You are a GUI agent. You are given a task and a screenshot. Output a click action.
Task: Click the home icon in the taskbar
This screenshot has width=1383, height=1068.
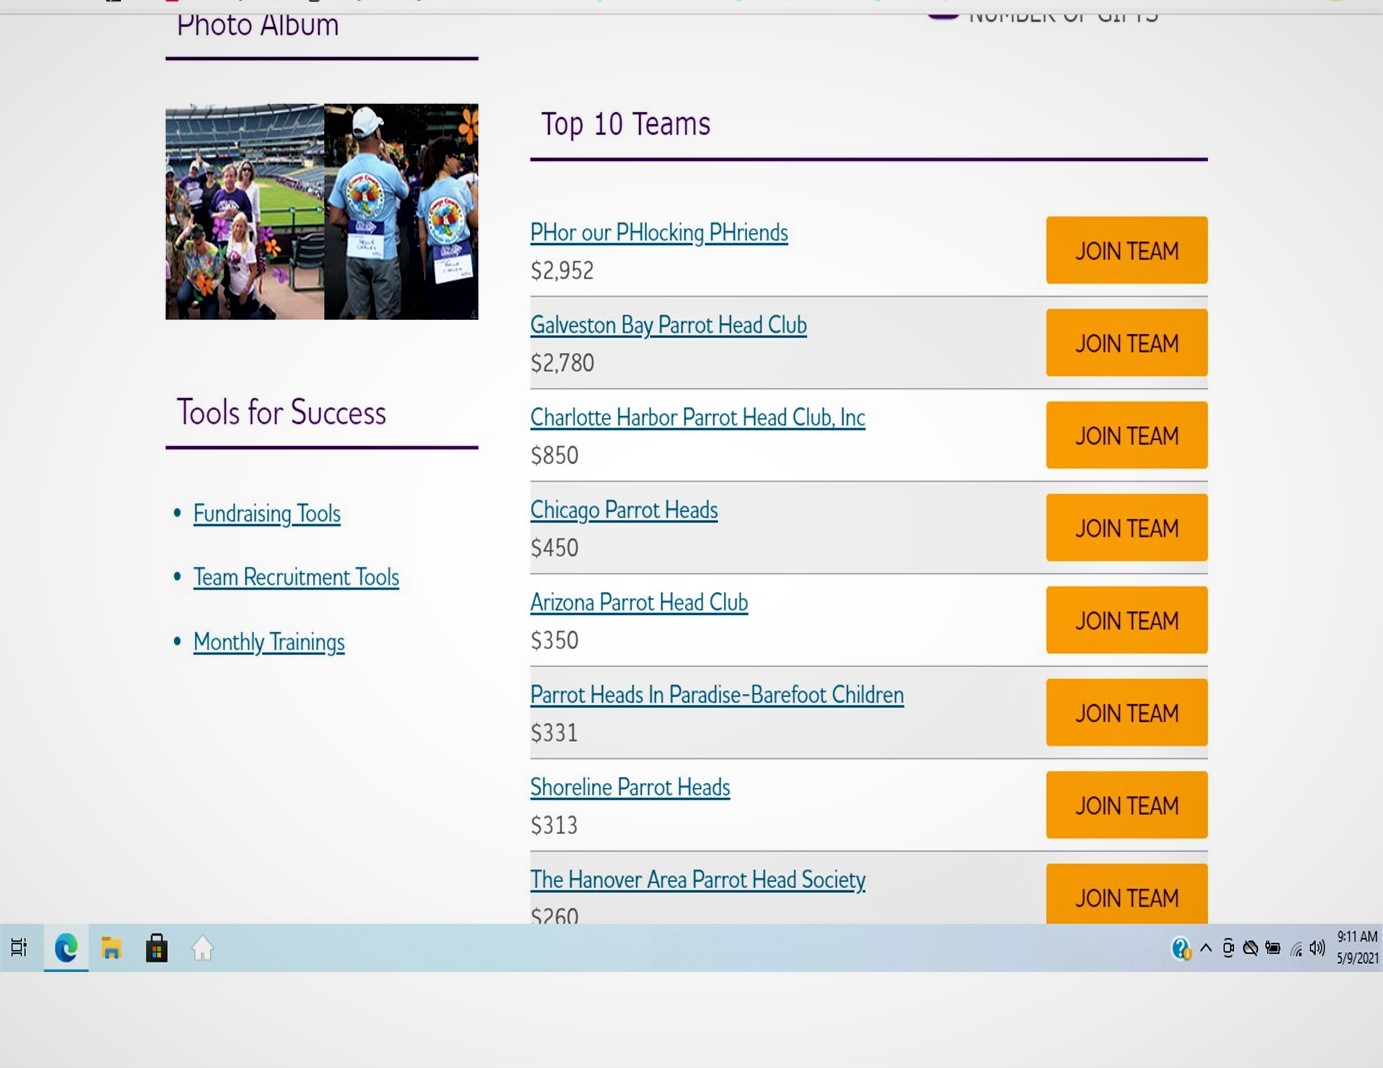pyautogui.click(x=202, y=948)
